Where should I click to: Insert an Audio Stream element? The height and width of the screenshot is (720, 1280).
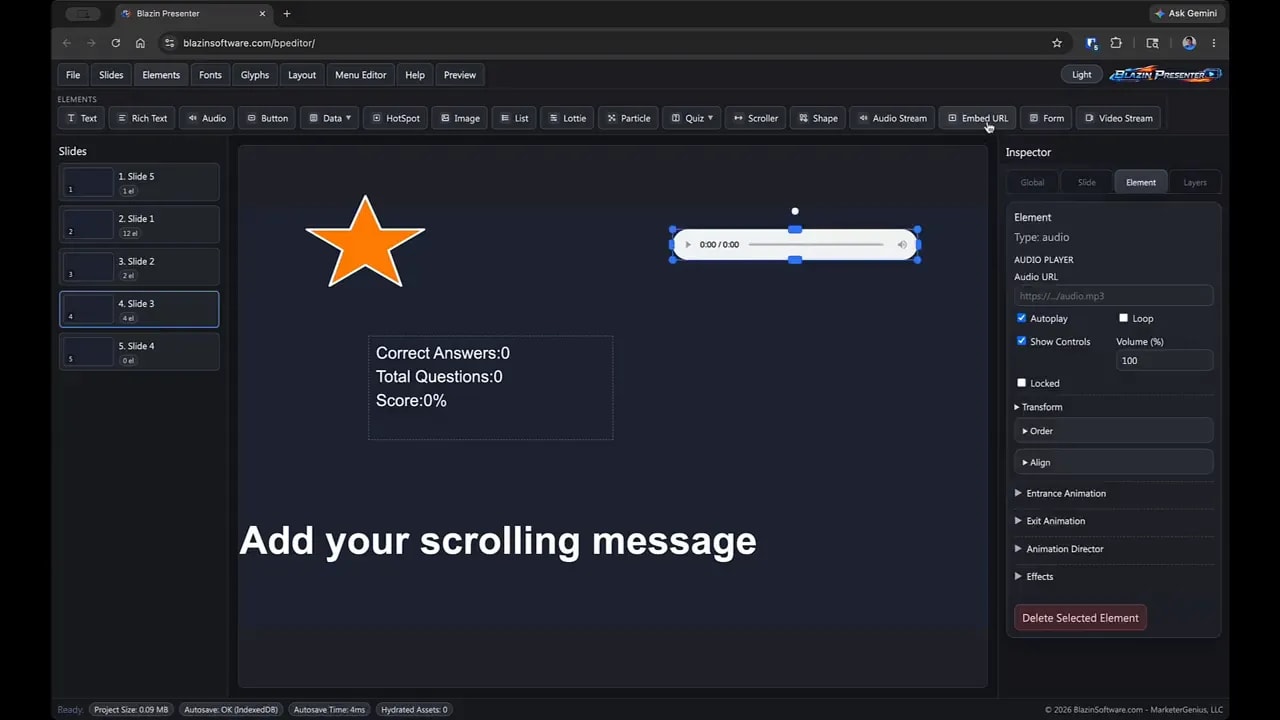(892, 118)
